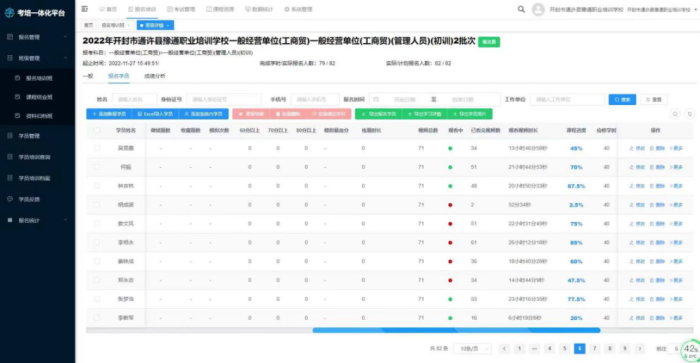Go to next page with right arrow

pos(640,349)
